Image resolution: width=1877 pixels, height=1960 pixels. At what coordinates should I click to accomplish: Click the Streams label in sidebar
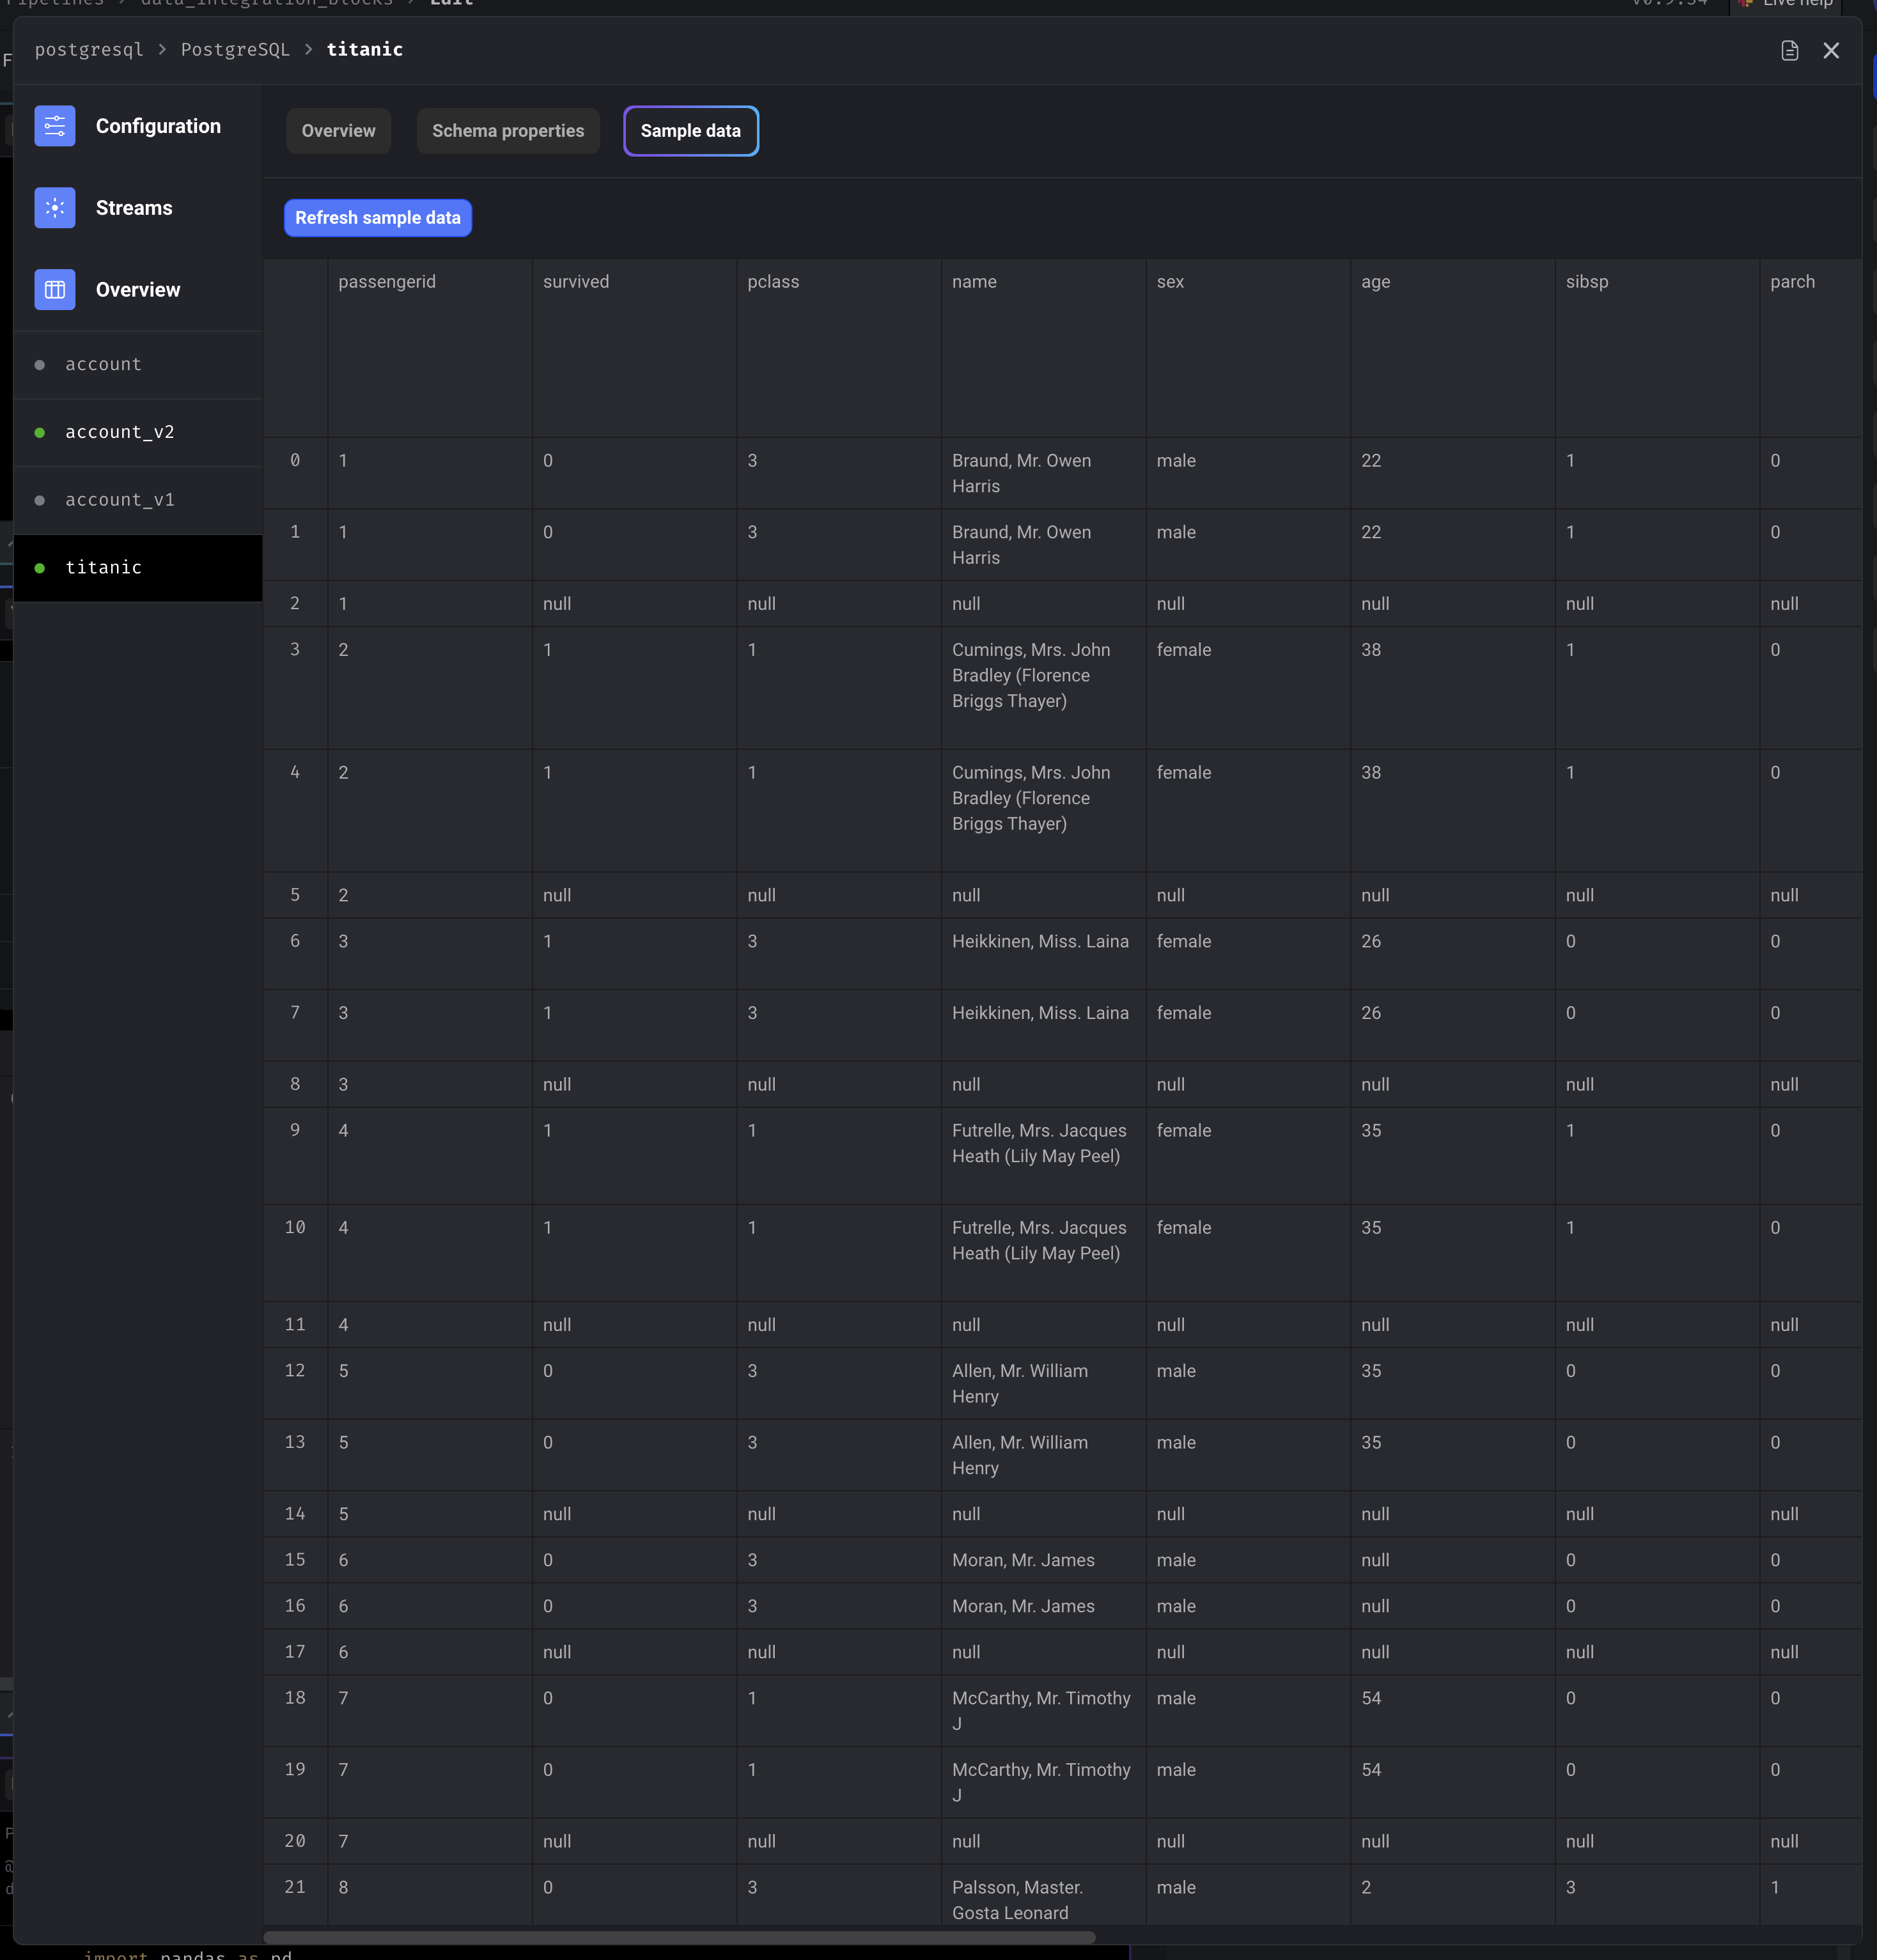click(x=134, y=208)
